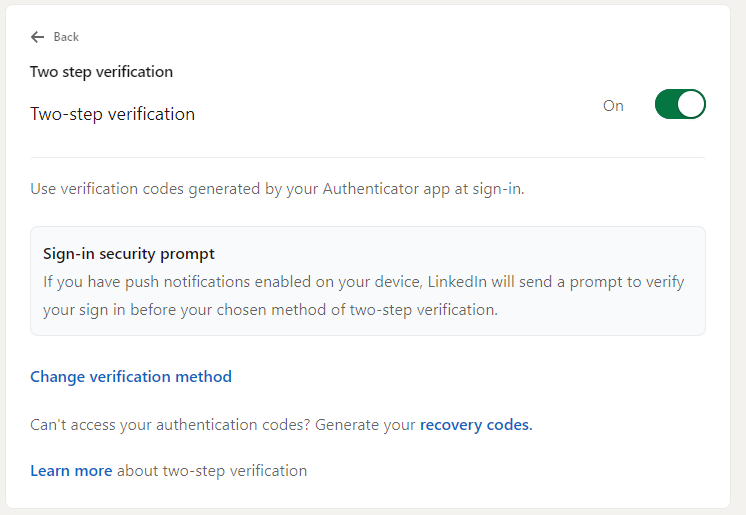Open the recovery codes link
Viewport: 746px width, 515px height.
(x=476, y=425)
